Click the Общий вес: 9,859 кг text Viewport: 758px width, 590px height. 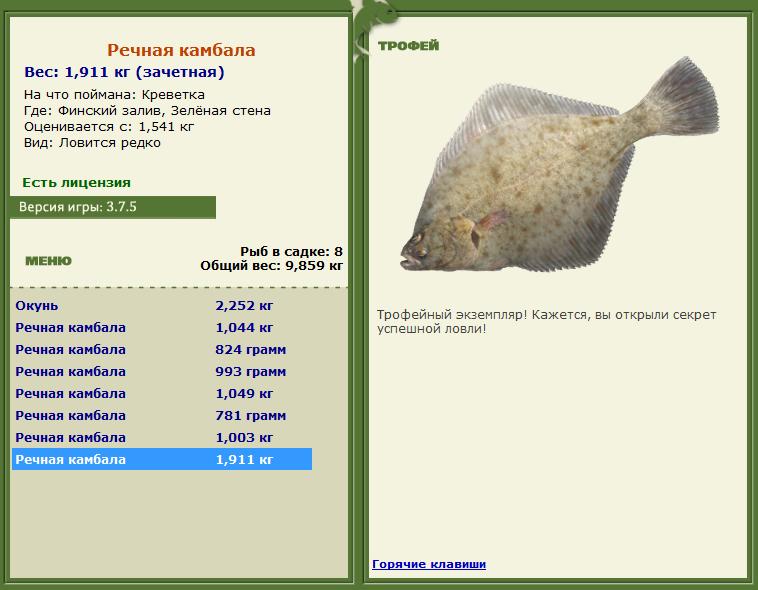click(x=272, y=266)
